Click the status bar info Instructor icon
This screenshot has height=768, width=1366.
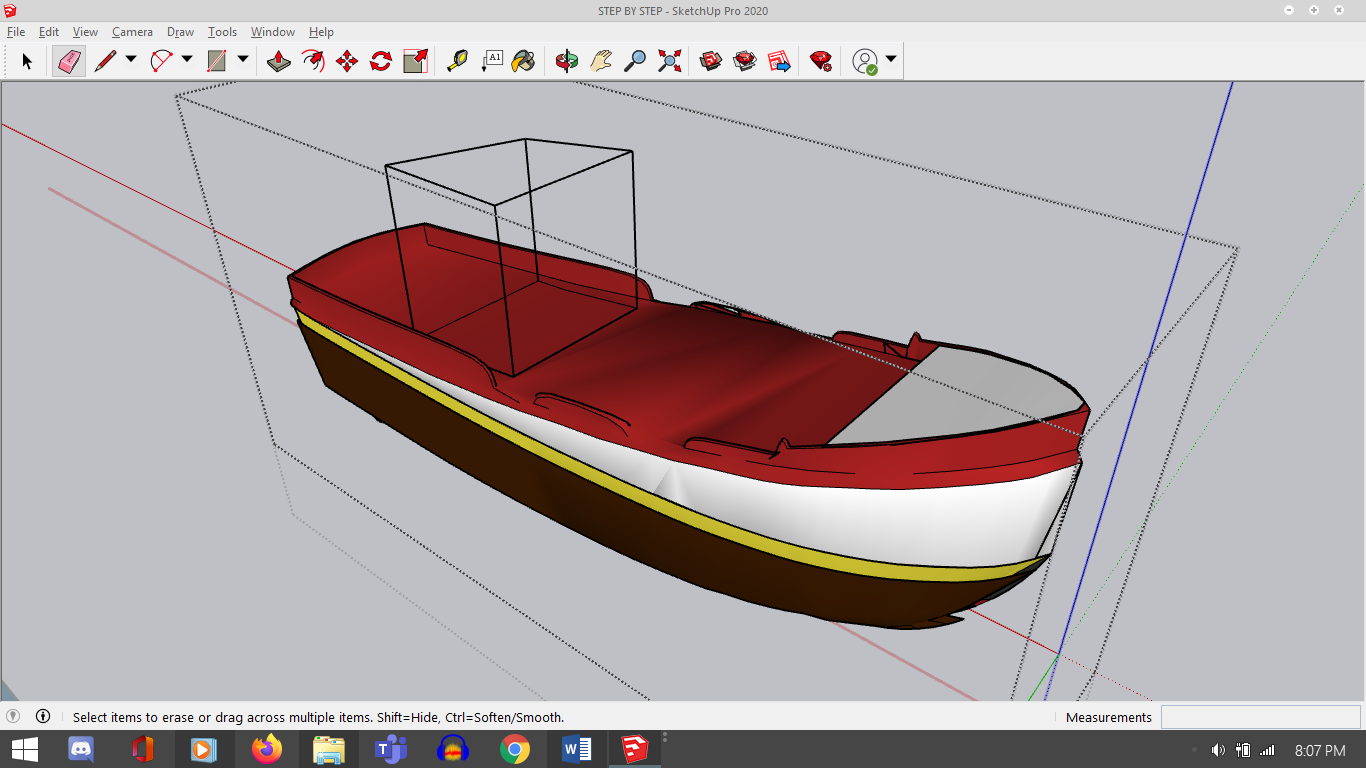point(43,716)
